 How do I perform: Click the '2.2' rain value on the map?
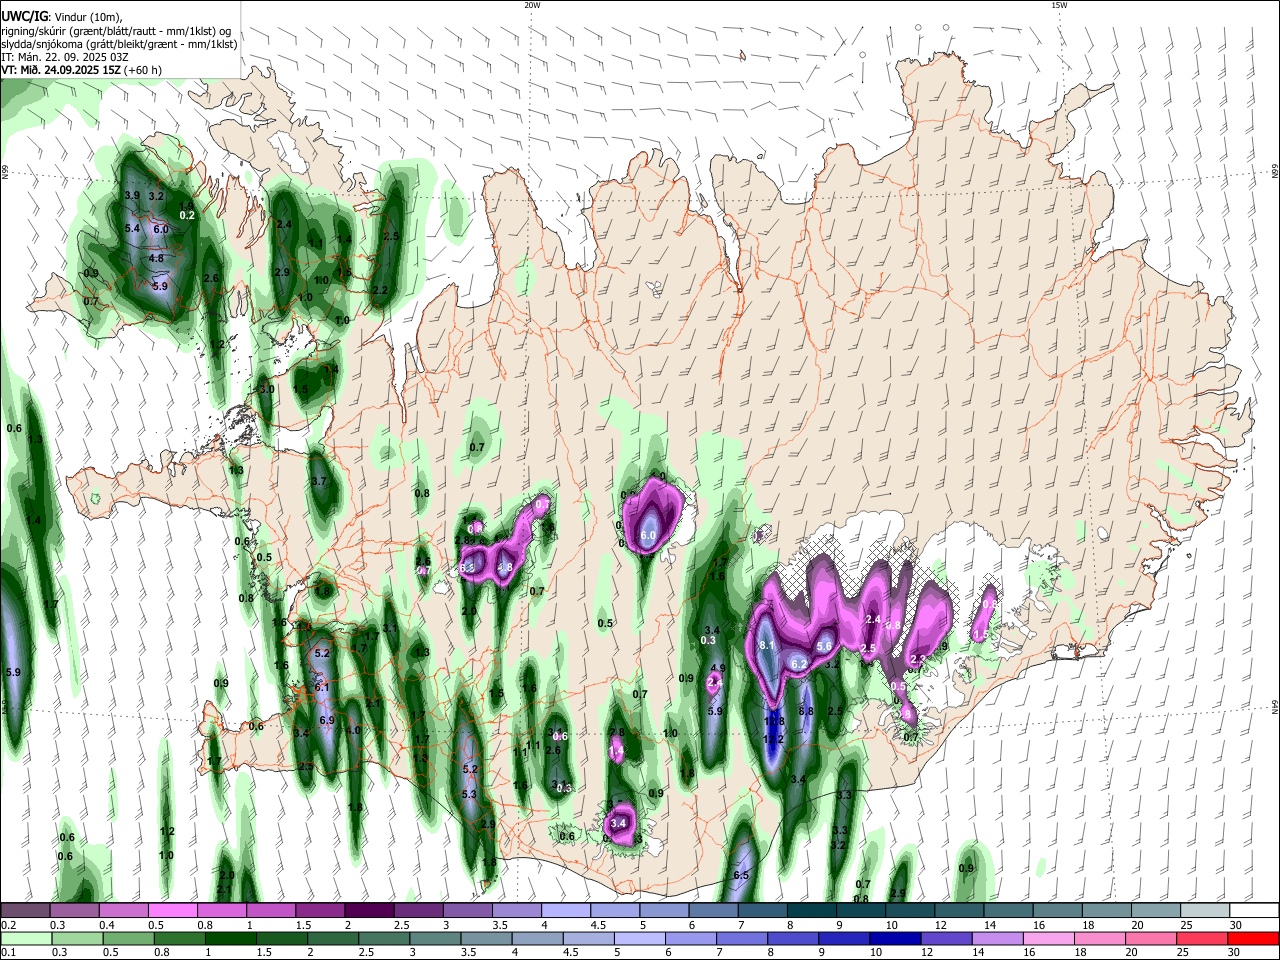click(x=380, y=290)
